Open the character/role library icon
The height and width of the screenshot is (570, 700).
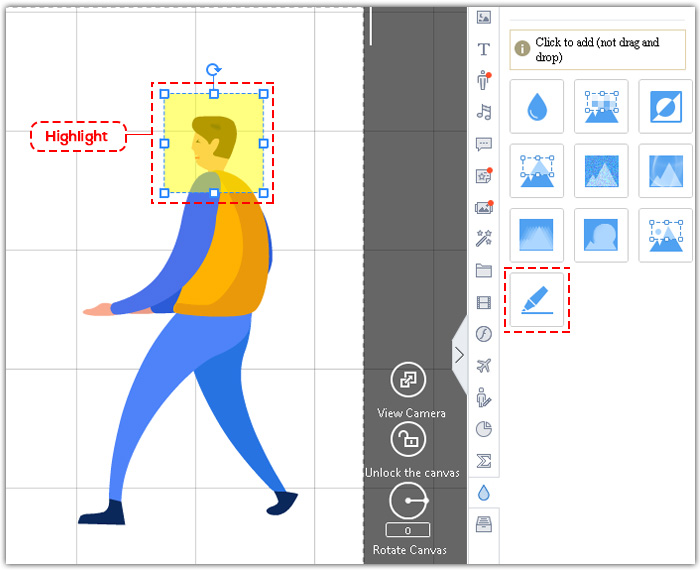[x=483, y=80]
